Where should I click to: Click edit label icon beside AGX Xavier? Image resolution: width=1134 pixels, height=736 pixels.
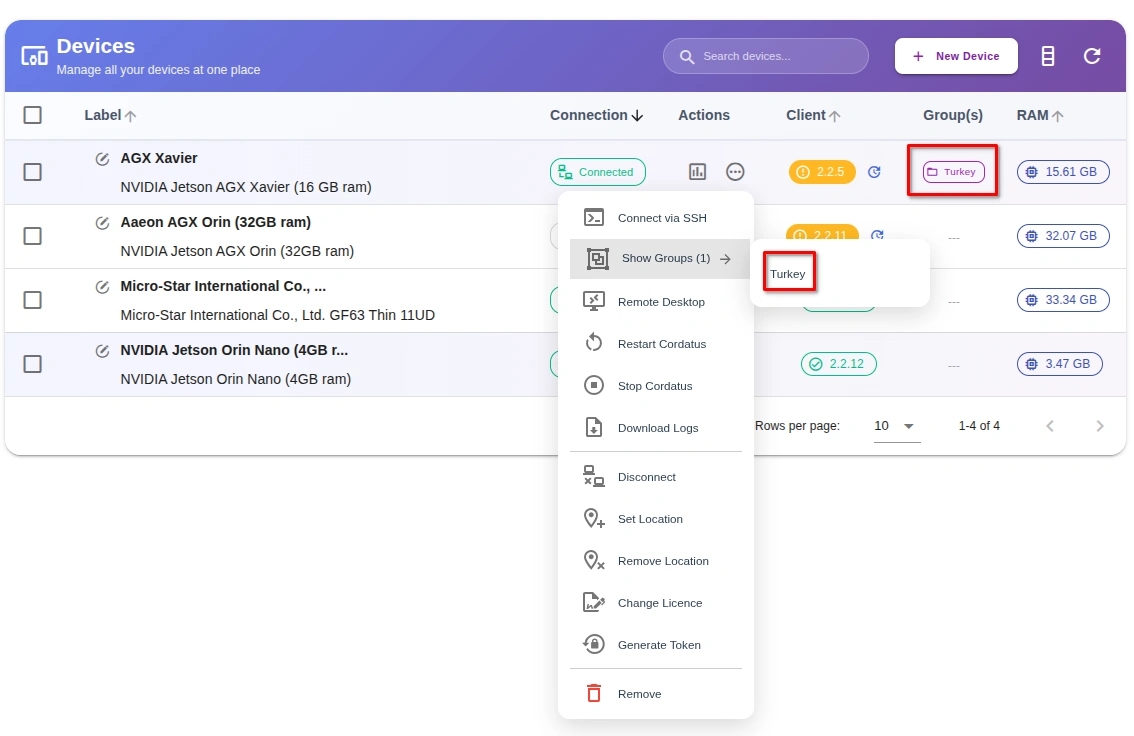pos(102,159)
